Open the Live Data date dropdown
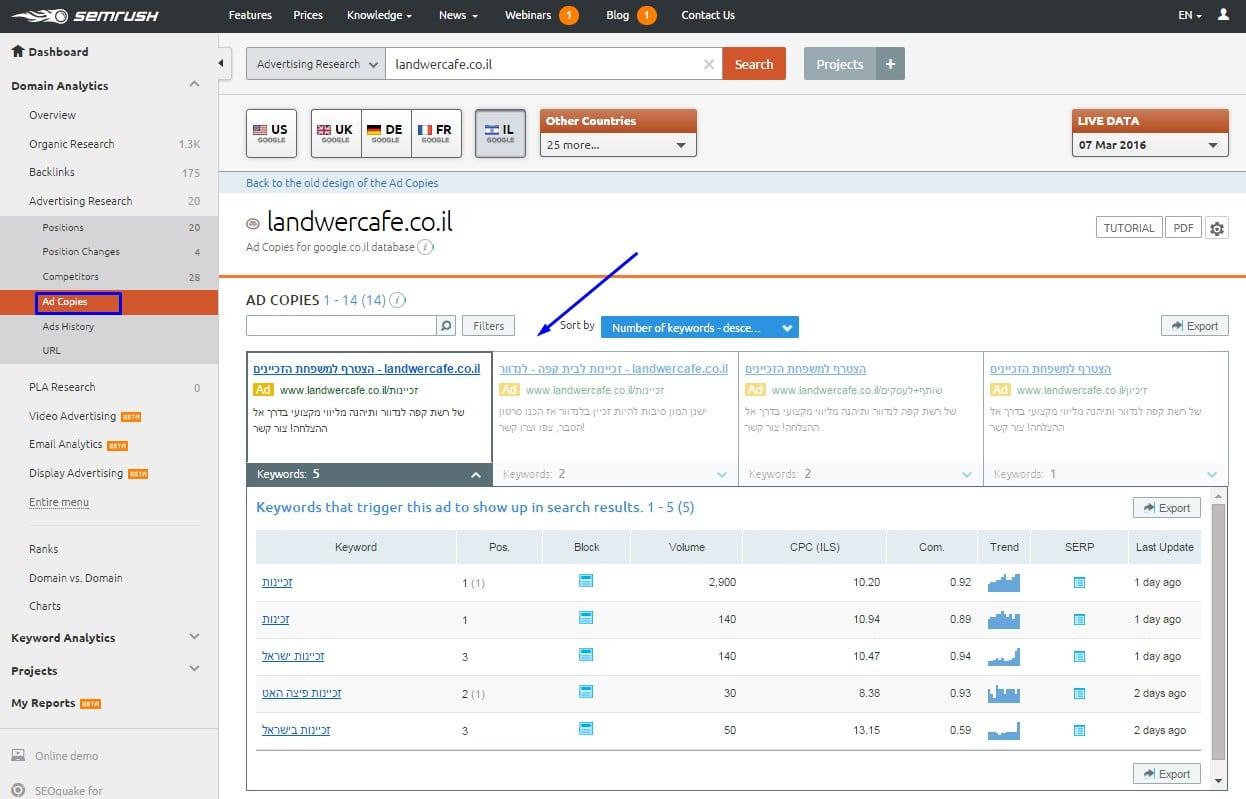Viewport: 1246px width, 799px height. pyautogui.click(x=1150, y=145)
